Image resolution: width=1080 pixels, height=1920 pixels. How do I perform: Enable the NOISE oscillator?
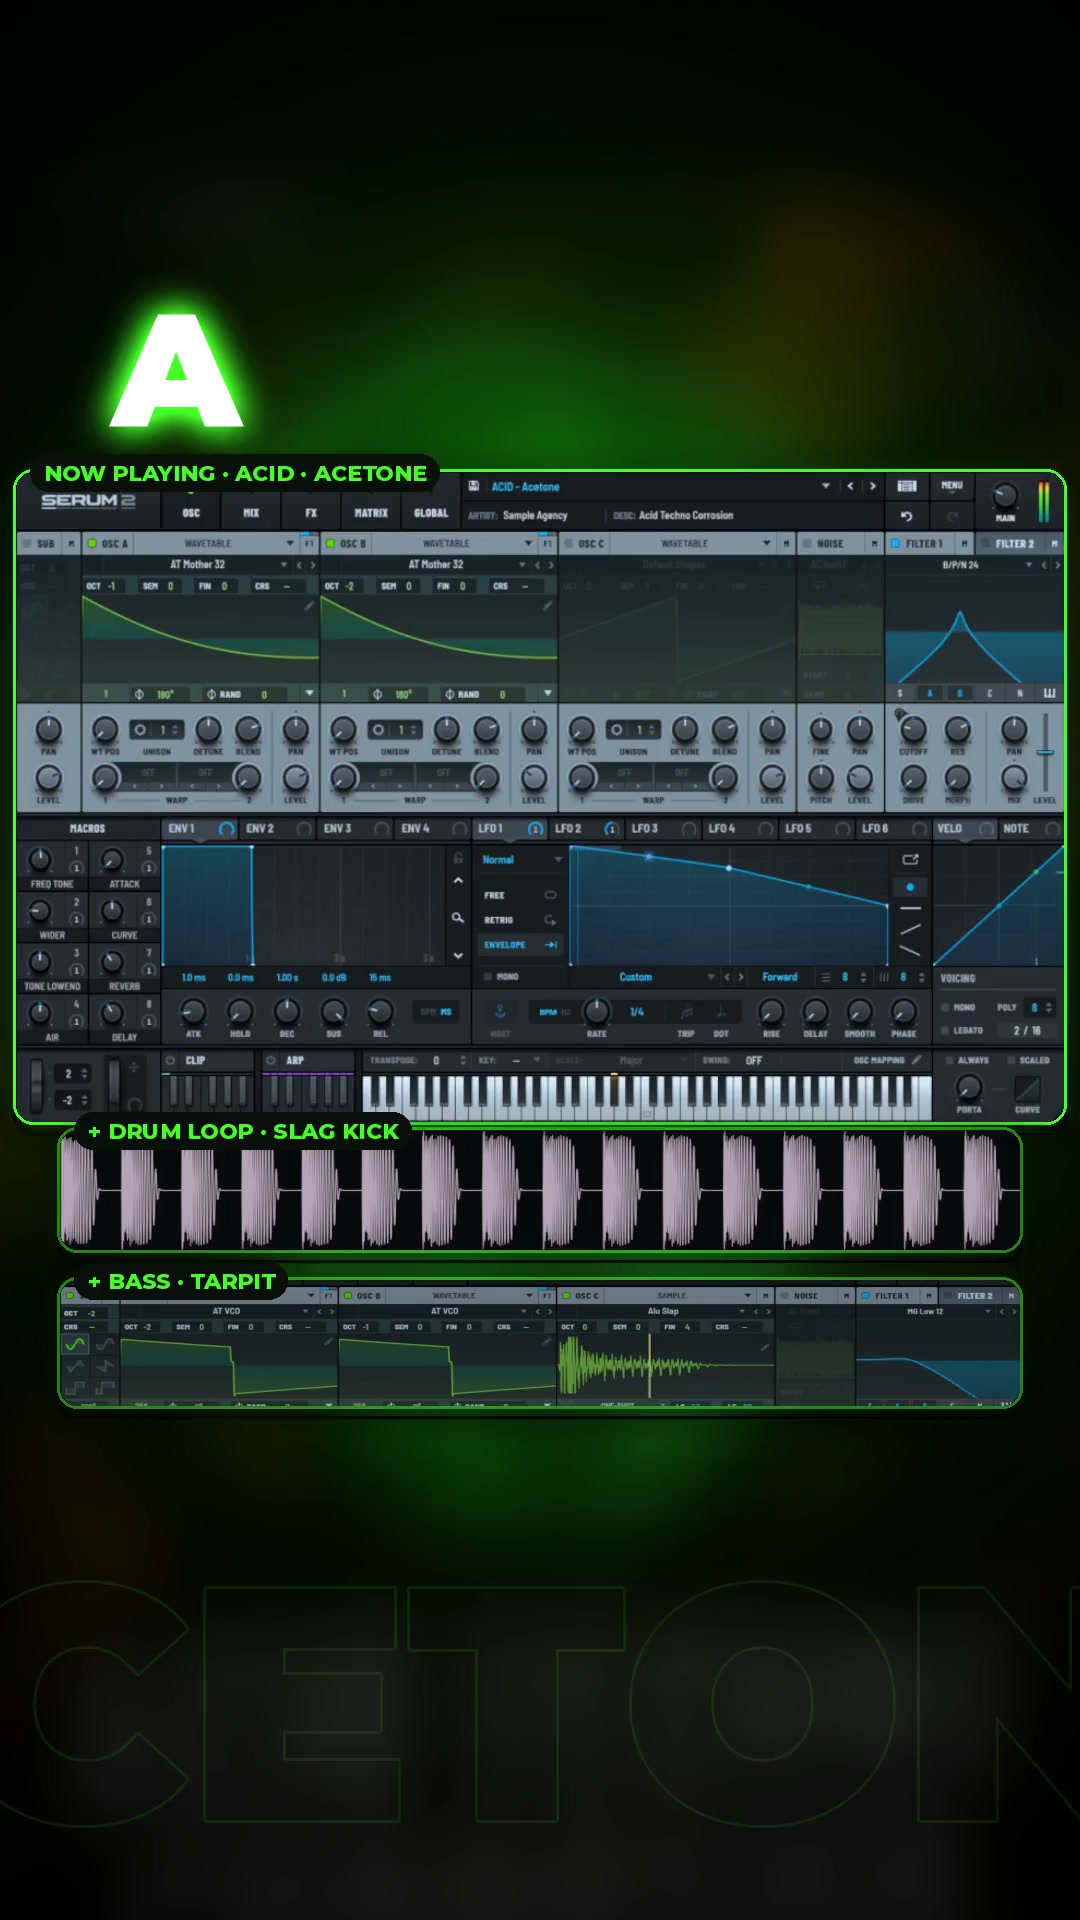806,544
